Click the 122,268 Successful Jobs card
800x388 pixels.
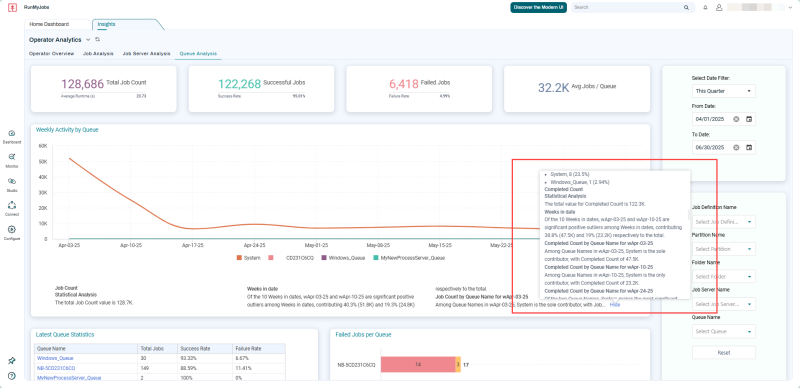tap(261, 89)
